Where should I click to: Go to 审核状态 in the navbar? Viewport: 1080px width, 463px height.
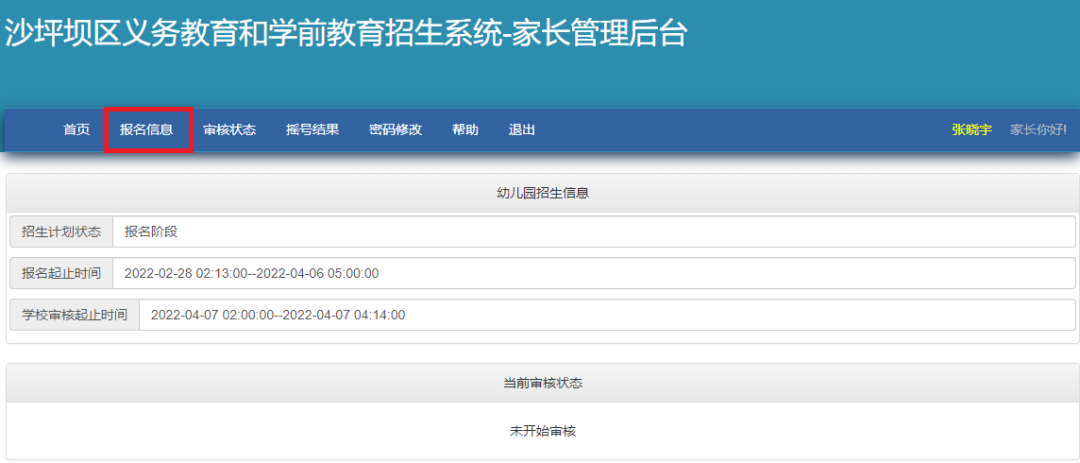(x=229, y=130)
